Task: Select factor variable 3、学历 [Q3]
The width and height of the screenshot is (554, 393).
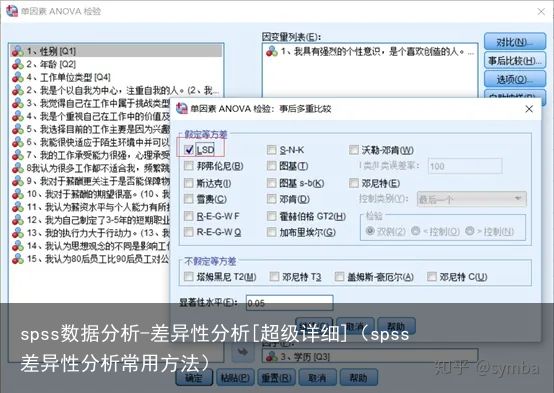Action: coord(370,356)
